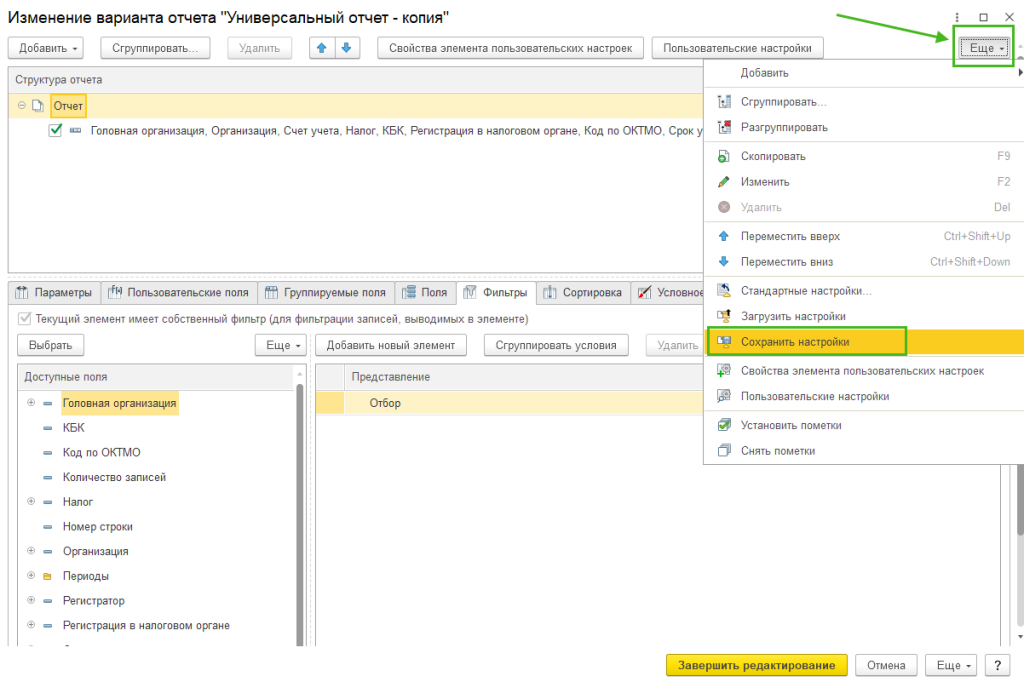Click the Скопировать icon in the menu

point(725,157)
